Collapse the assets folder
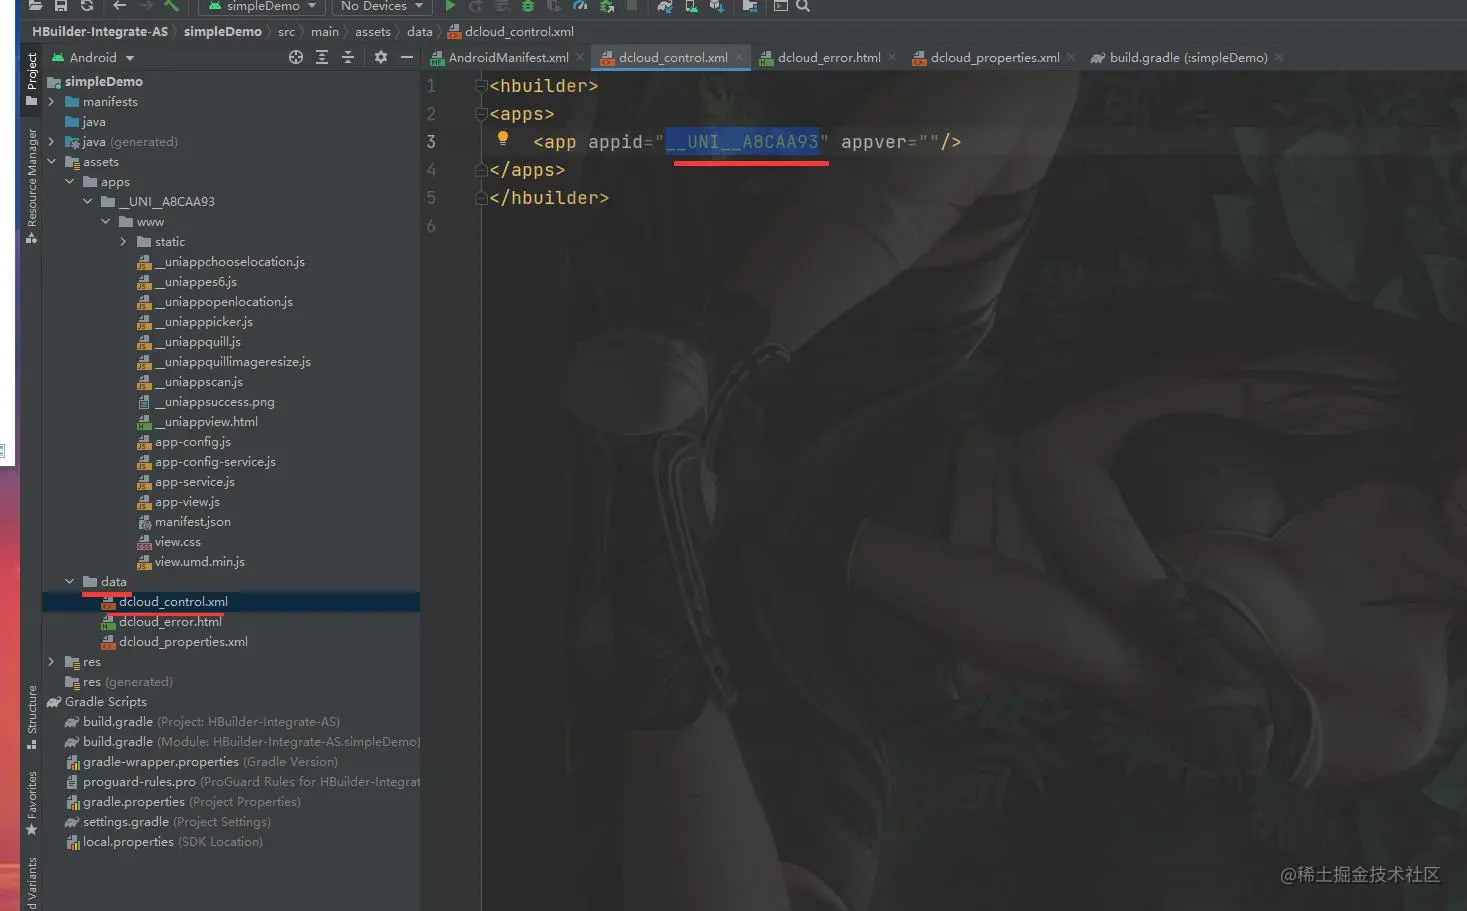The height and width of the screenshot is (911, 1467). (x=51, y=162)
